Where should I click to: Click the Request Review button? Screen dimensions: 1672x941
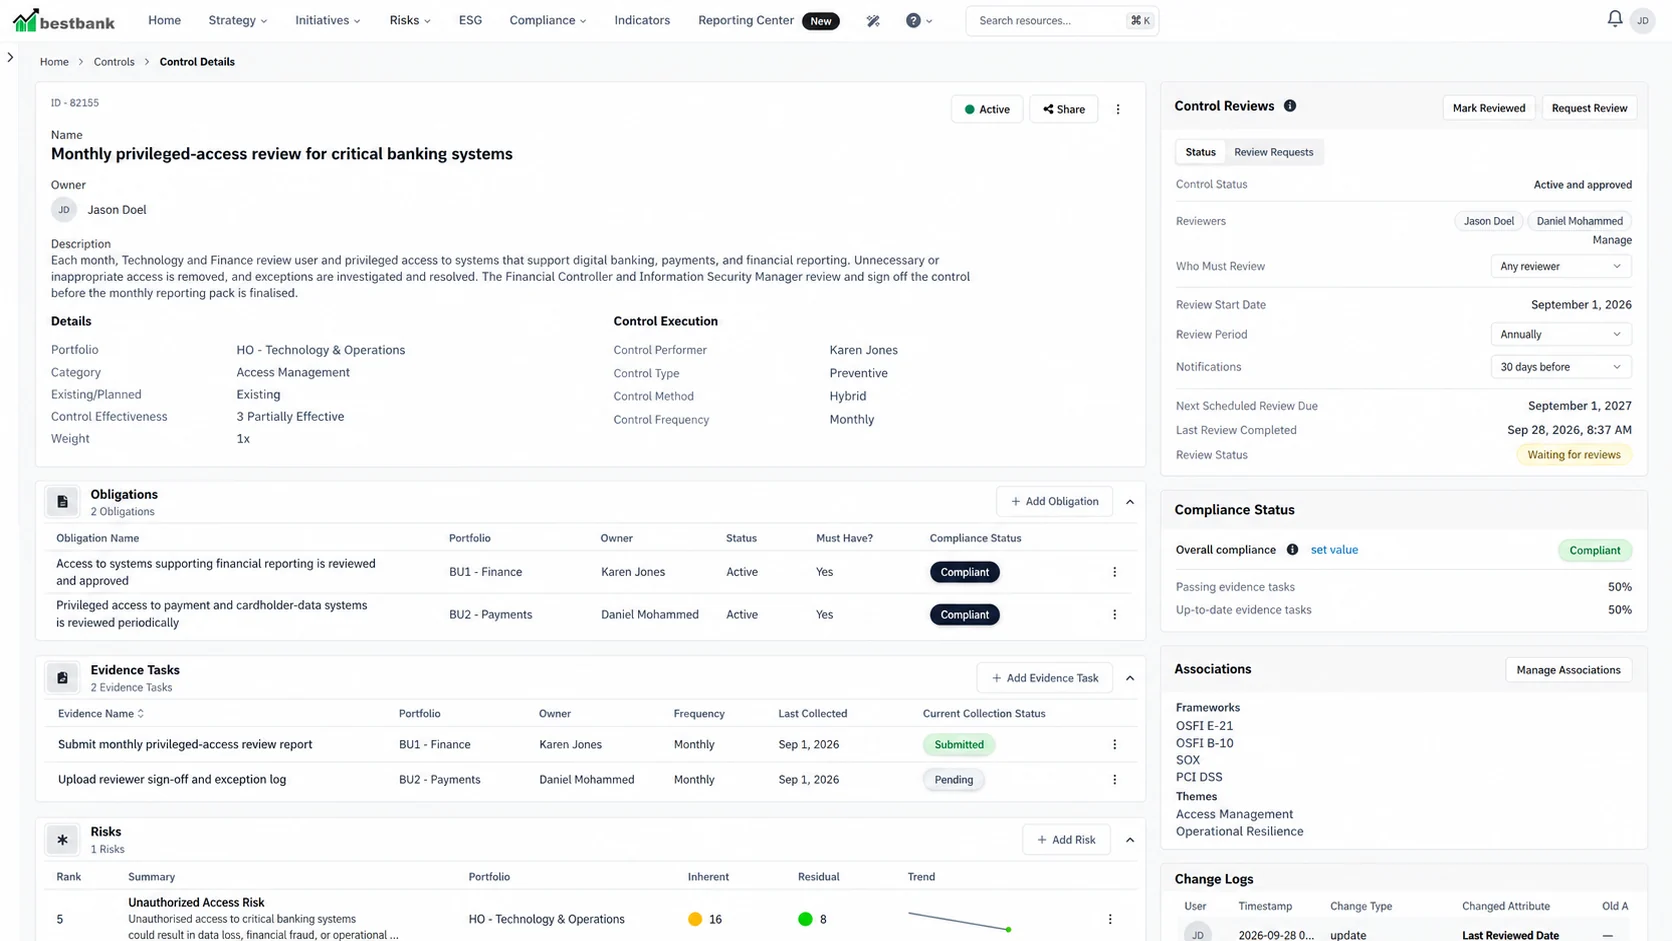1589,108
